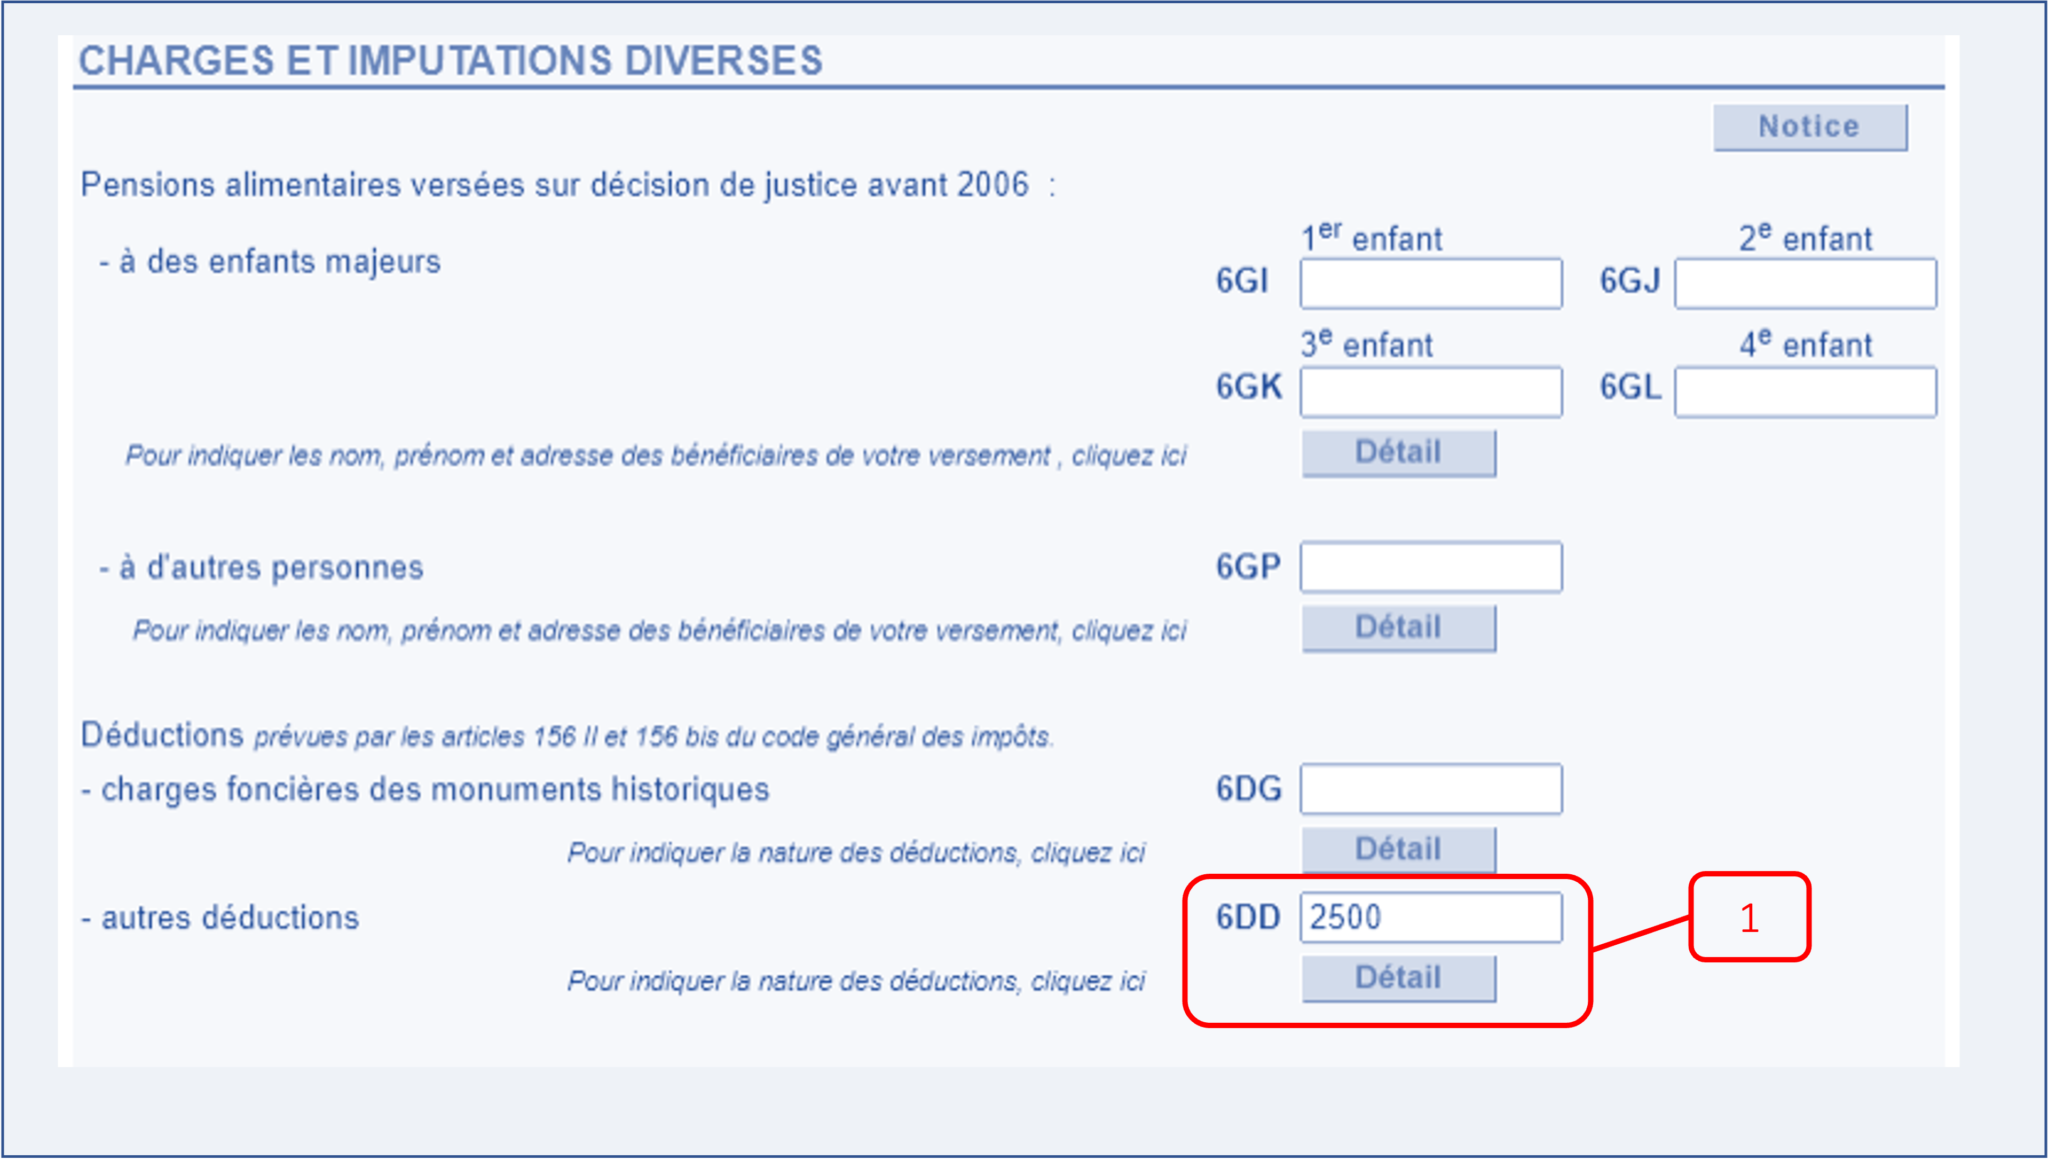Image resolution: width=2048 pixels, height=1160 pixels.
Task: Click 'cliquez ici' hint for autres déductions
Action: coord(1088,981)
